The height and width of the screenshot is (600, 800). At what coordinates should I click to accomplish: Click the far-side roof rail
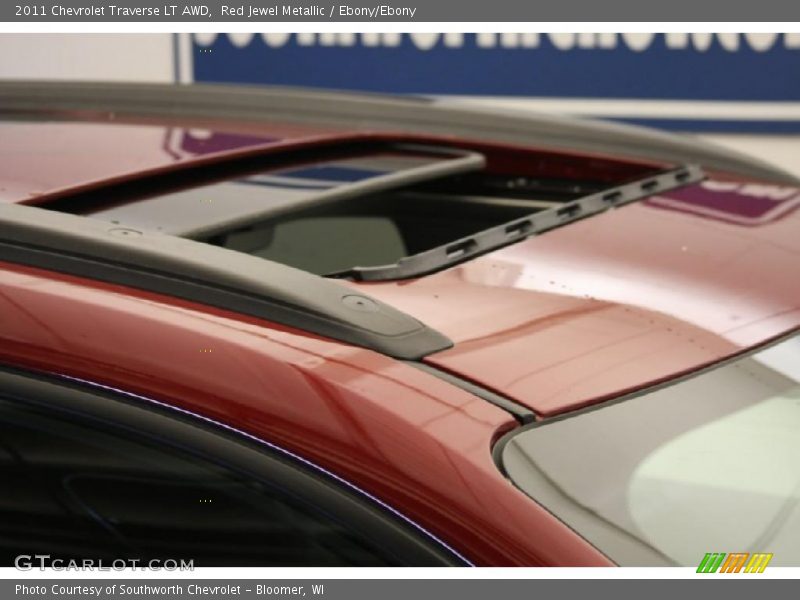(400, 113)
